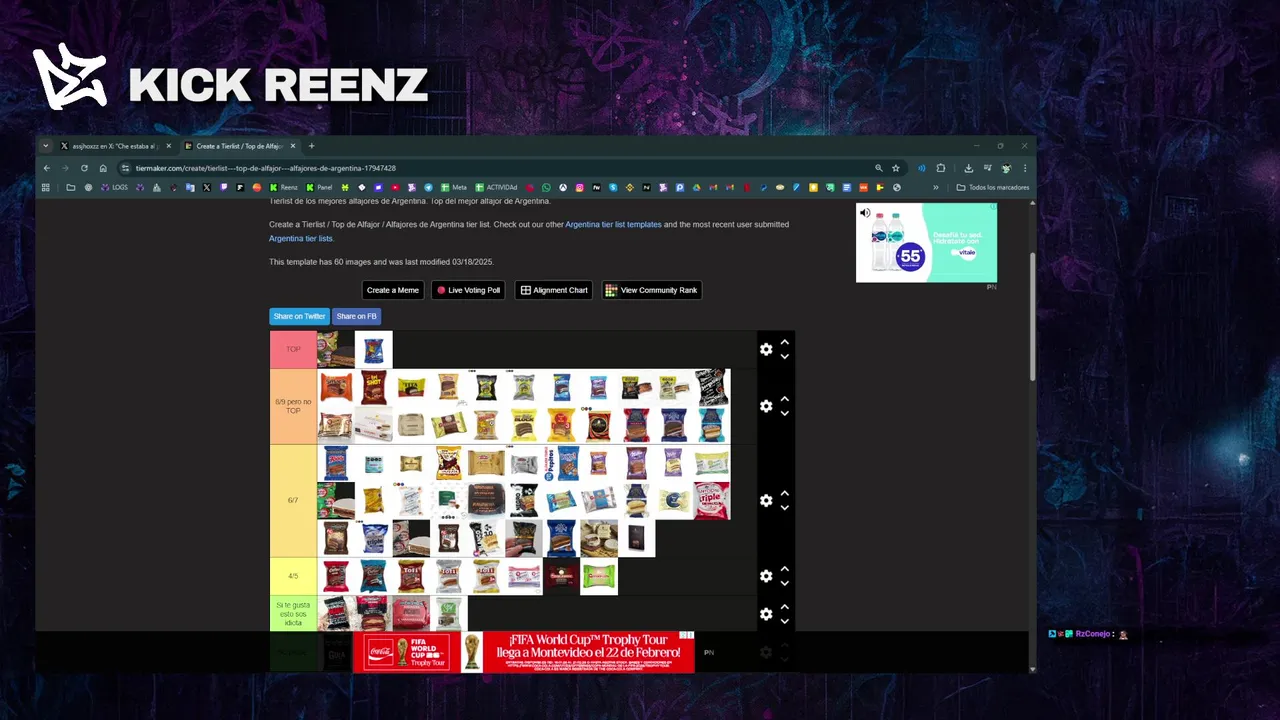Open a new browser tab
The image size is (1280, 720).
click(311, 146)
